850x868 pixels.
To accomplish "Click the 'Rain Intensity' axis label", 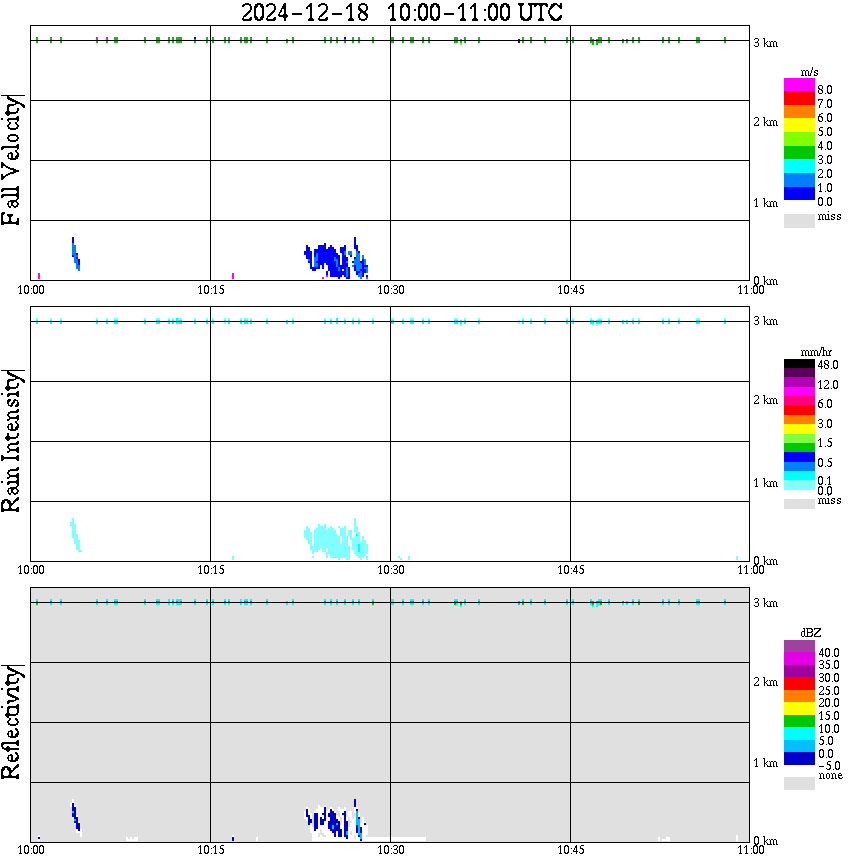I will (12, 441).
